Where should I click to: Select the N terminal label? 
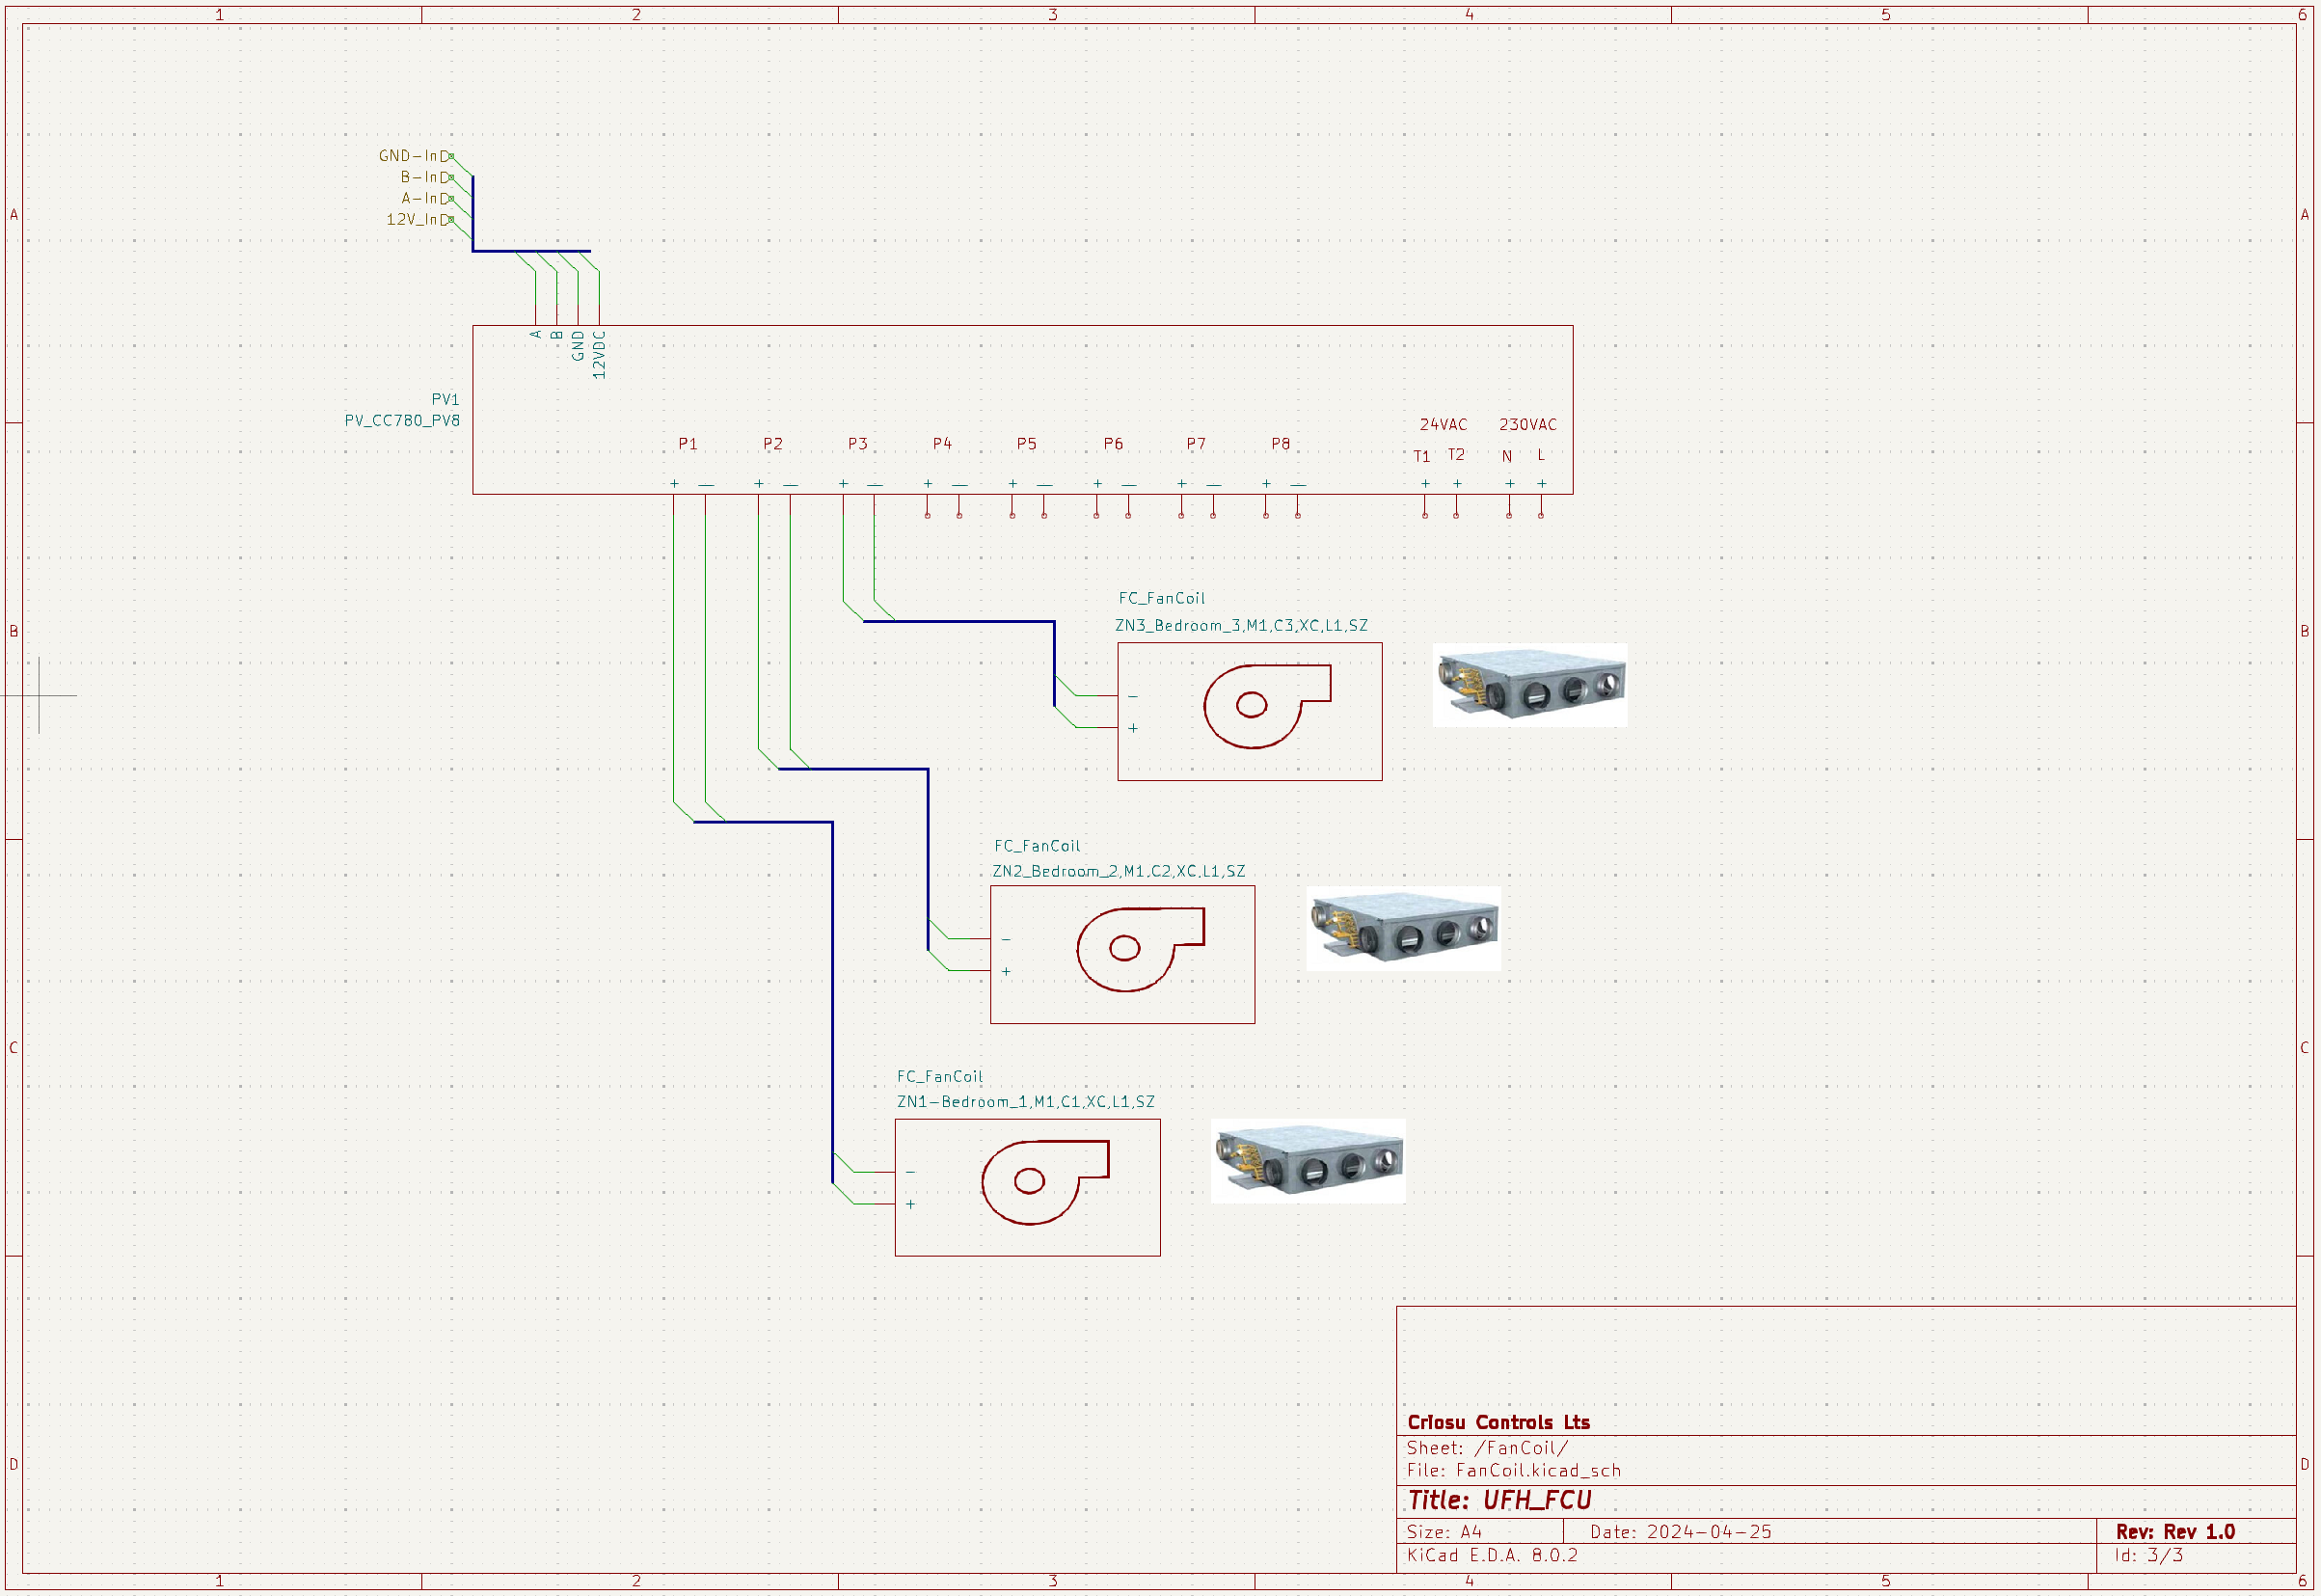coord(1507,456)
